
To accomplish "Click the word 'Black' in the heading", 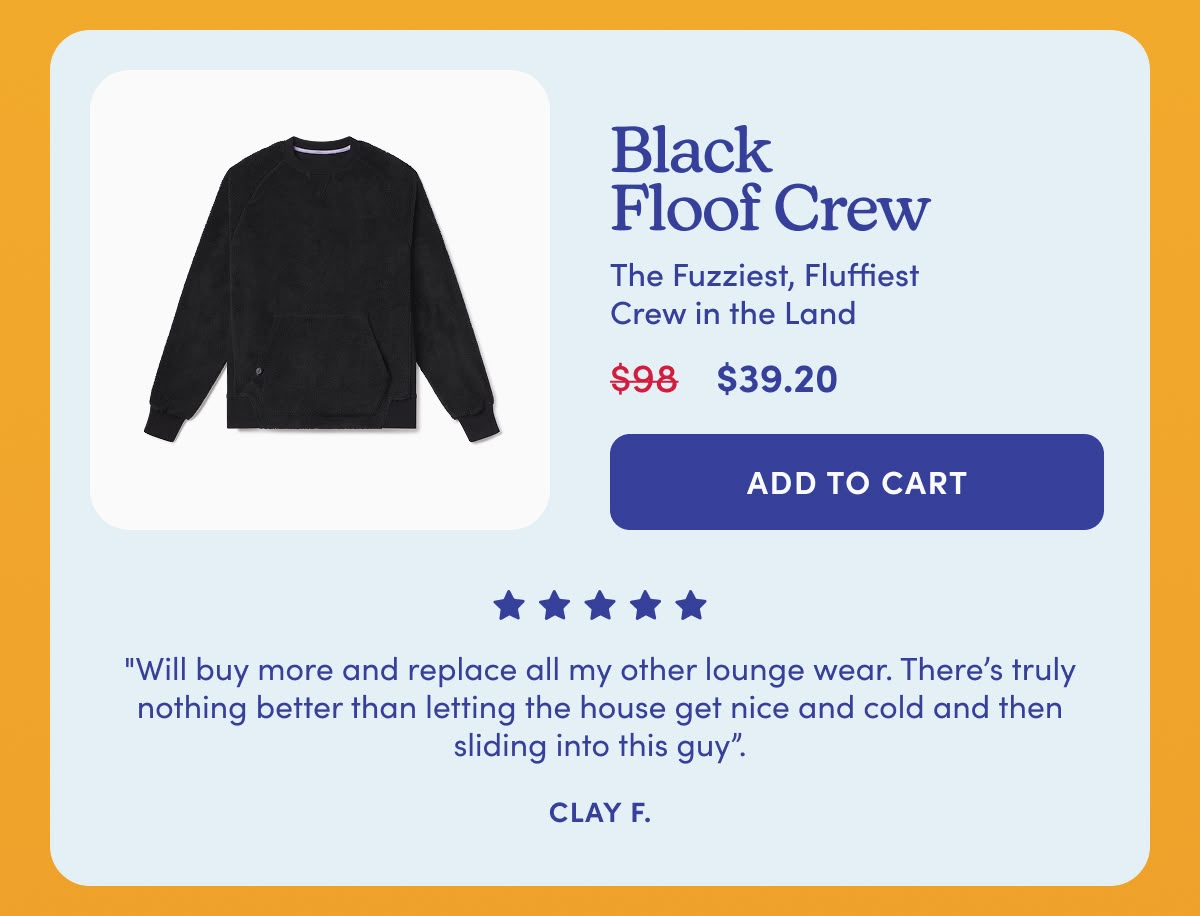I will pos(691,151).
